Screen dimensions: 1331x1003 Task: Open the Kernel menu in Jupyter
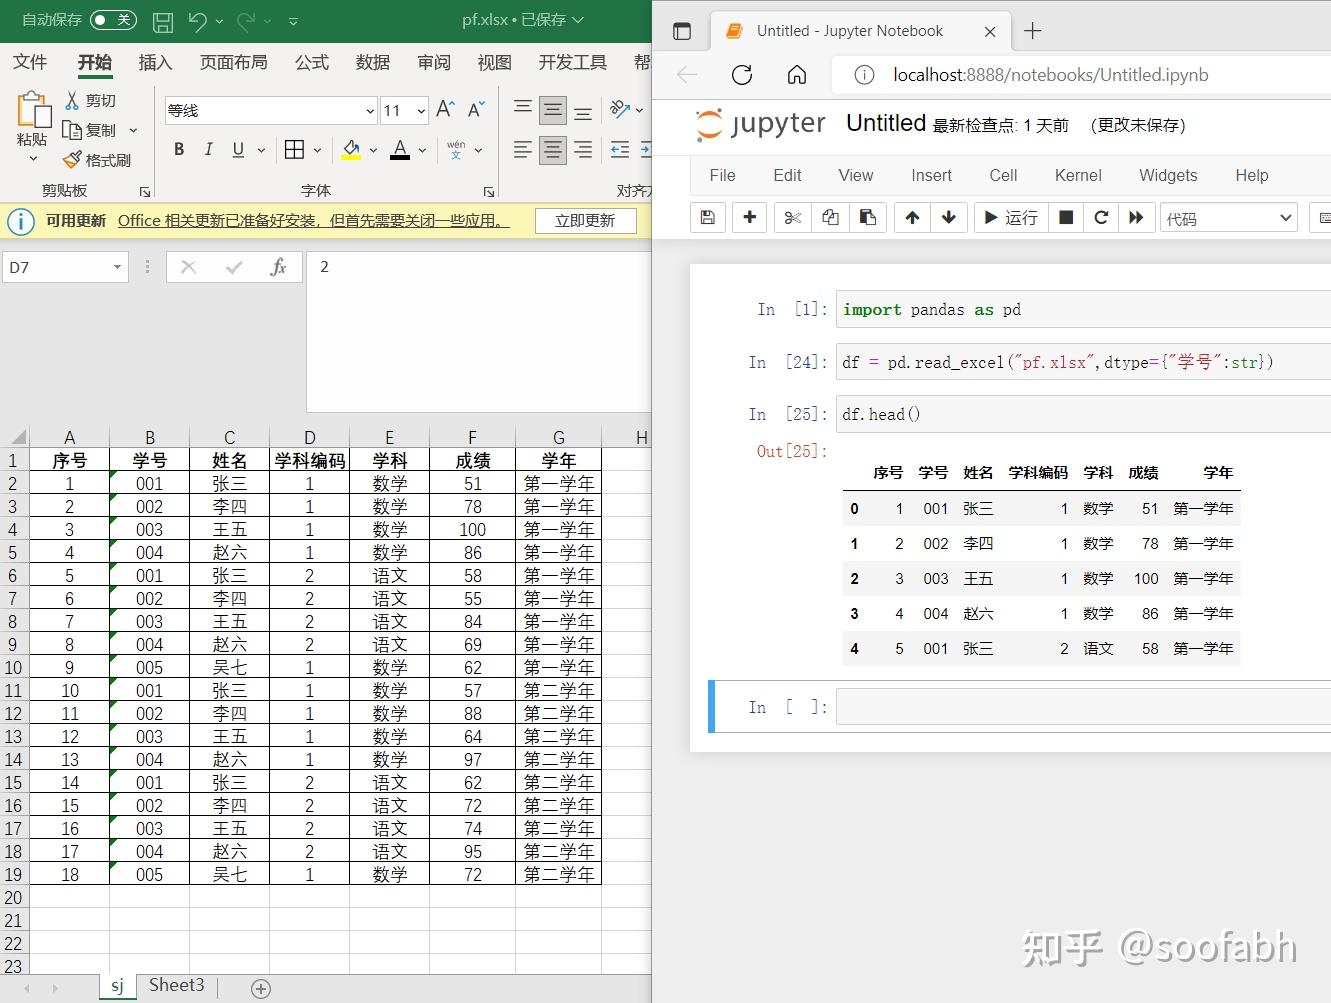tap(1077, 175)
